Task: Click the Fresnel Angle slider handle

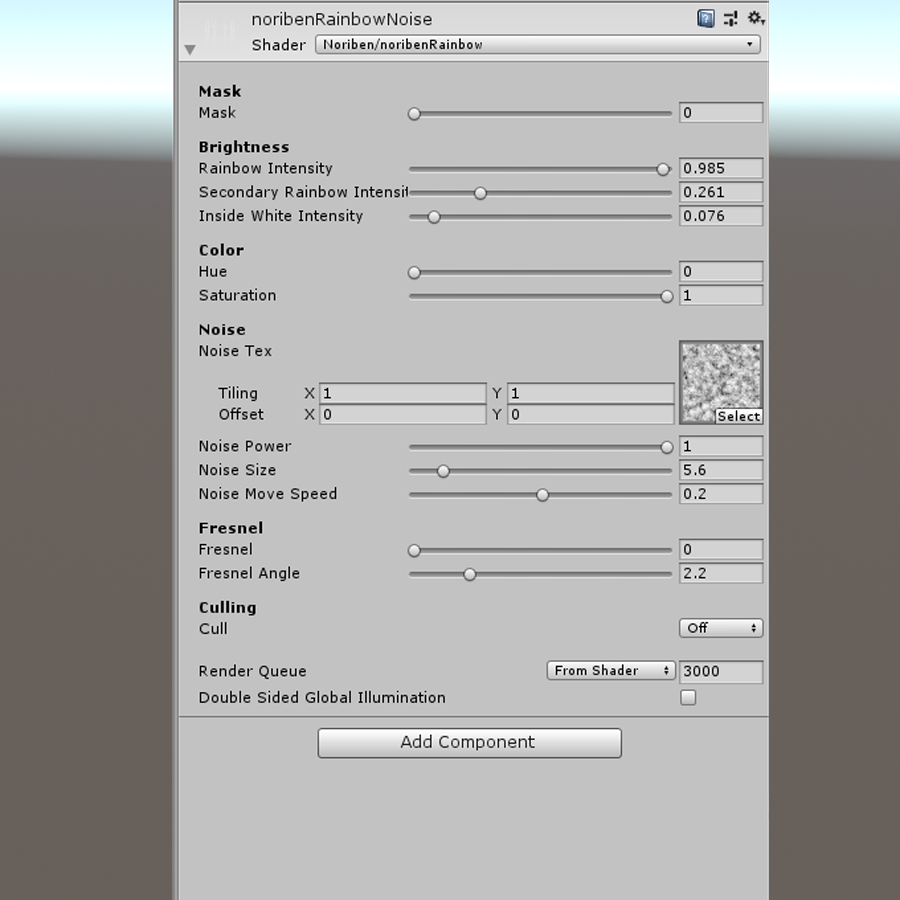Action: pos(470,574)
